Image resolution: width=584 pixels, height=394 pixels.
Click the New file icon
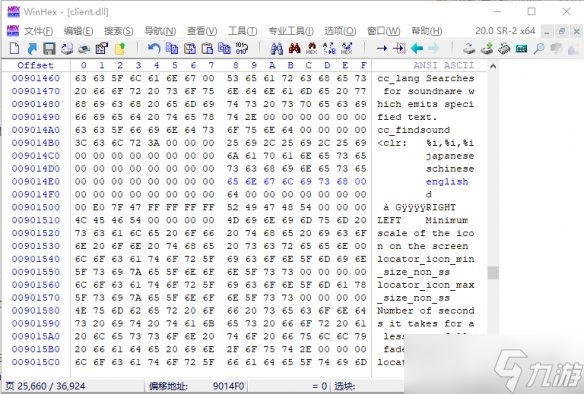coord(15,48)
